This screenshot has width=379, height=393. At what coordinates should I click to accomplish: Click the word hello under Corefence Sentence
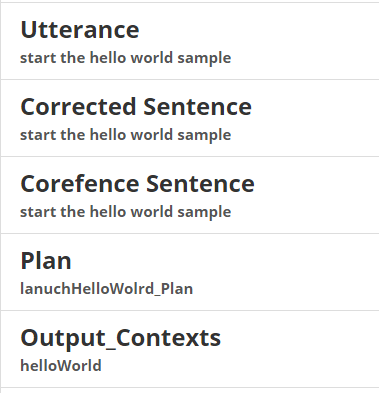(108, 212)
